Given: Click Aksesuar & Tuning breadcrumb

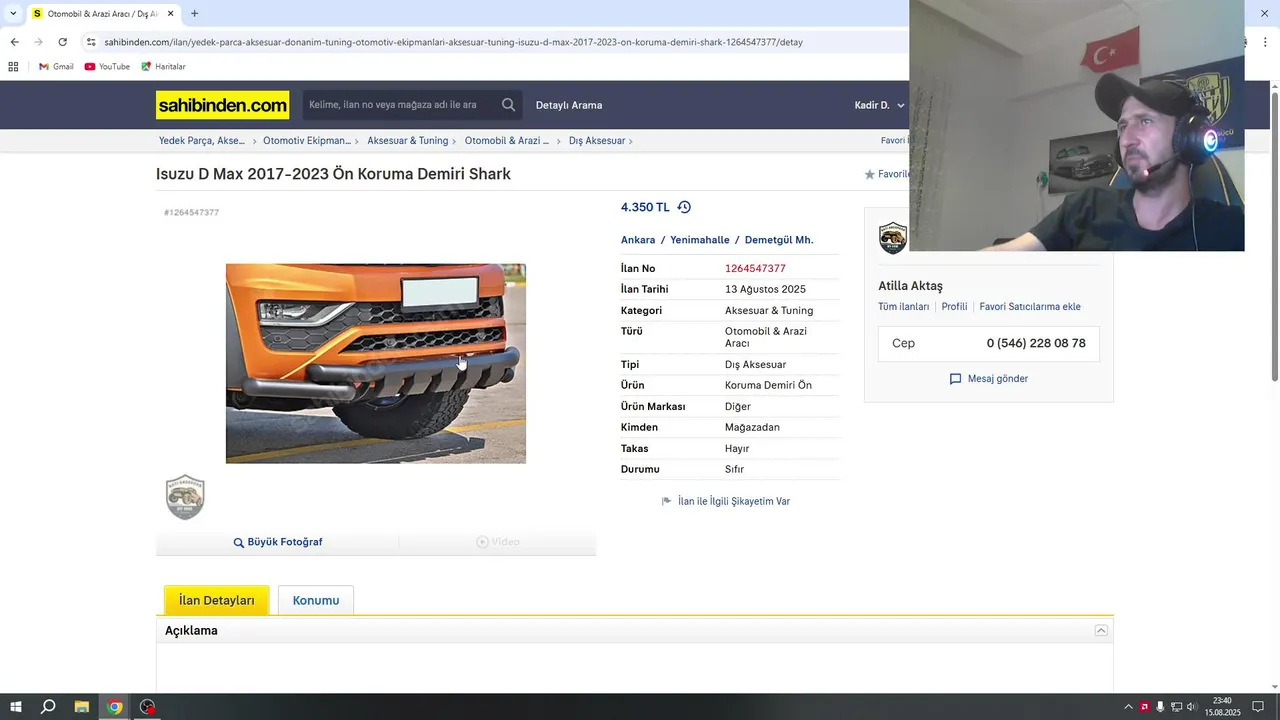Looking at the screenshot, I should (x=407, y=141).
